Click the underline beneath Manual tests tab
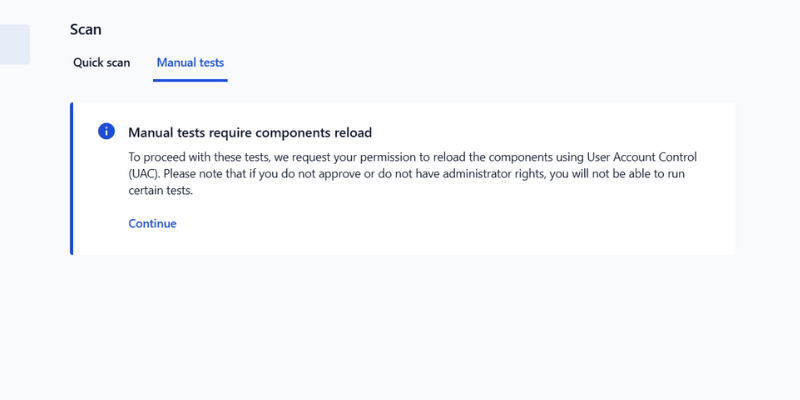 click(x=190, y=79)
